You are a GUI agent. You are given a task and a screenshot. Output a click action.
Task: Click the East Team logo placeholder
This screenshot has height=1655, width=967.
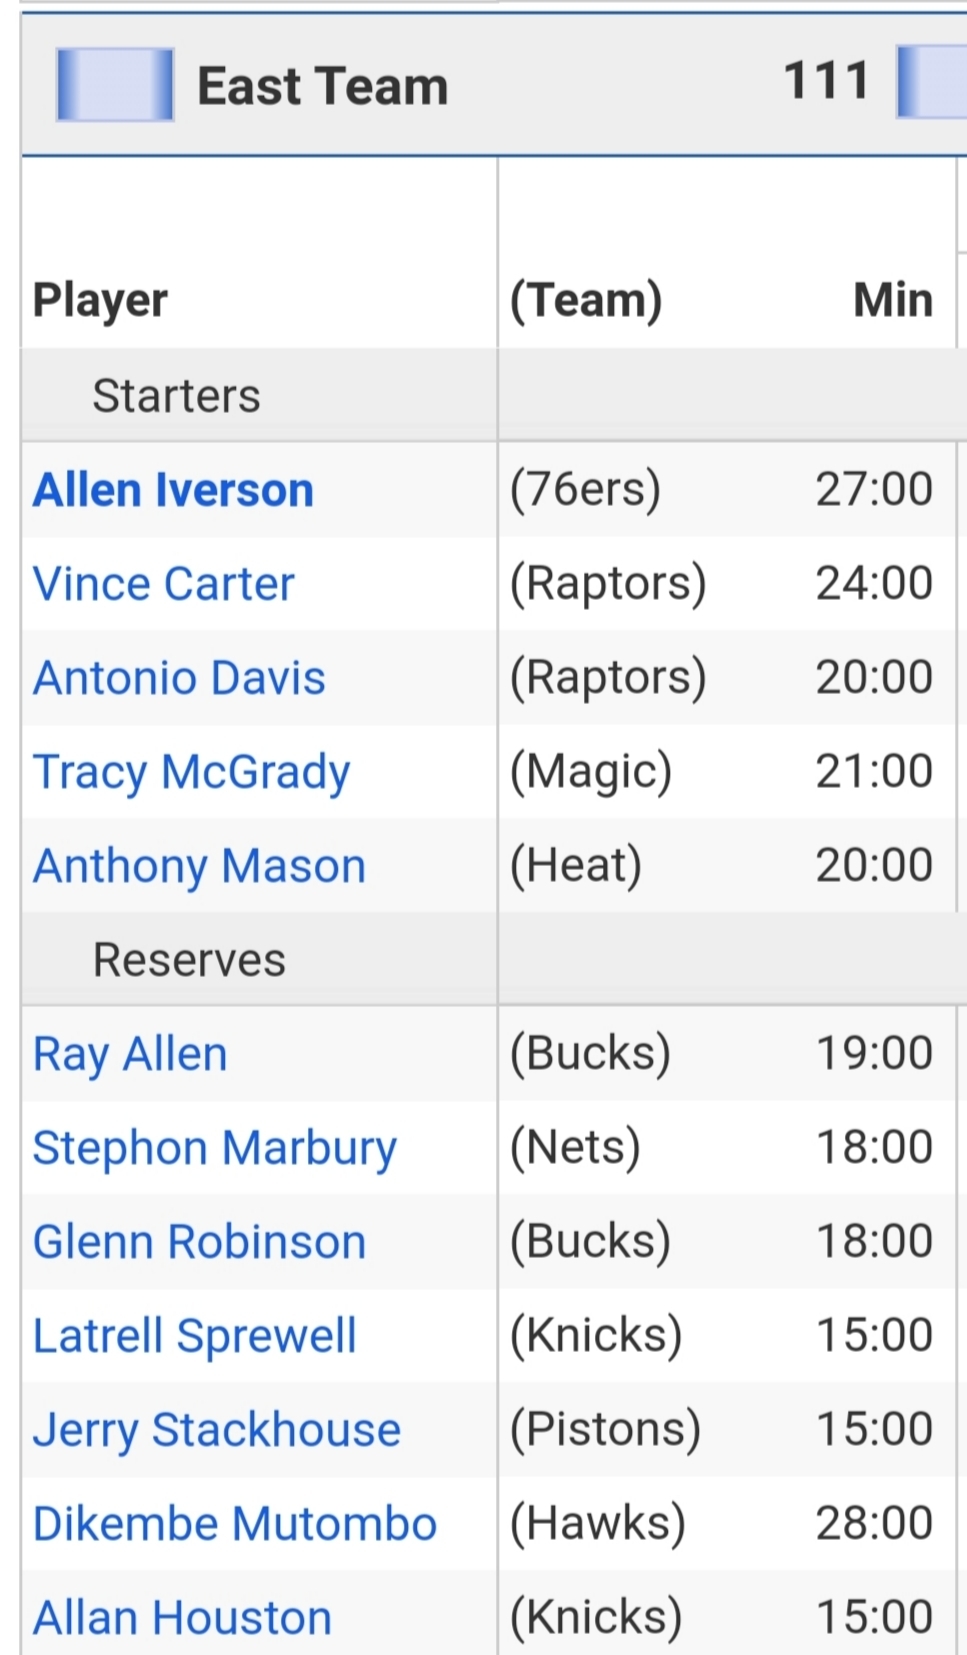[x=115, y=85]
